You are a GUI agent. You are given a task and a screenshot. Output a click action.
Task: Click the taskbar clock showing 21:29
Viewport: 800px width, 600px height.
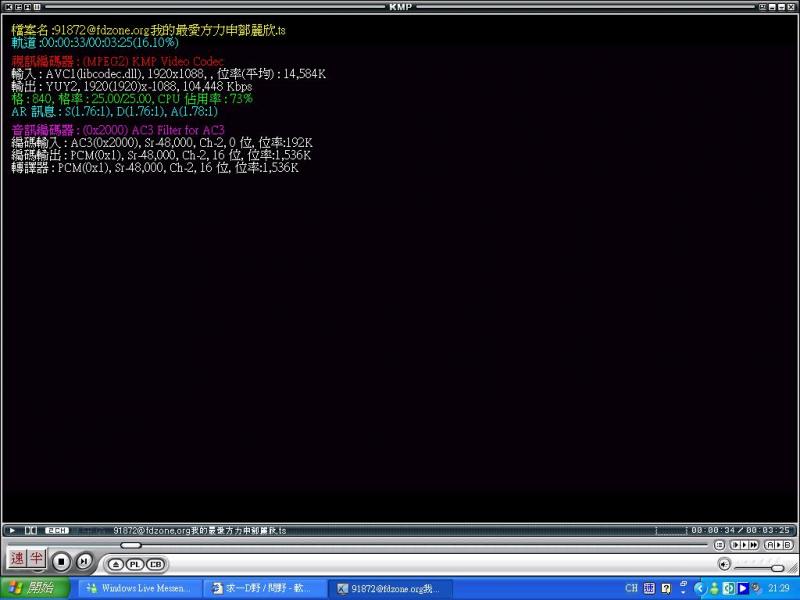click(779, 589)
